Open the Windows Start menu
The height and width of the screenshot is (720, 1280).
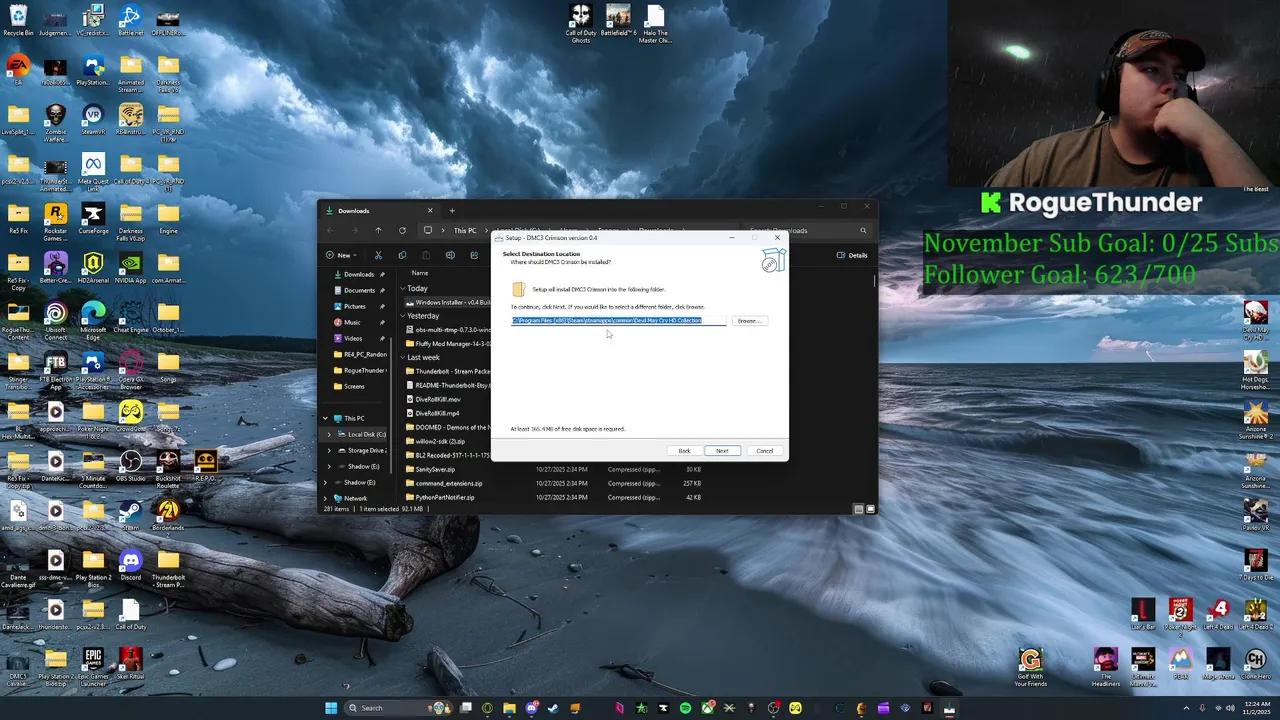(x=331, y=708)
